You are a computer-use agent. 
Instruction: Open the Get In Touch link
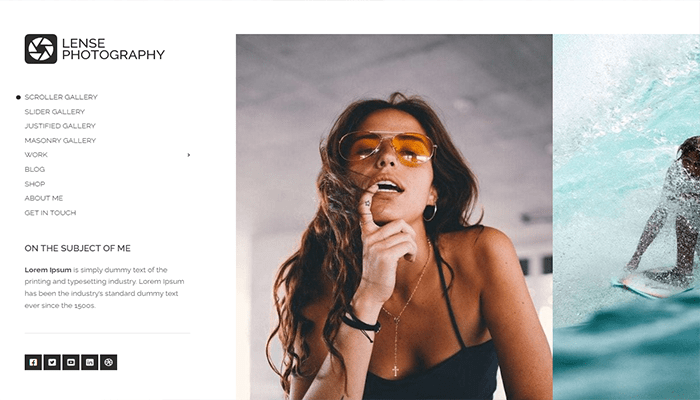coord(50,212)
